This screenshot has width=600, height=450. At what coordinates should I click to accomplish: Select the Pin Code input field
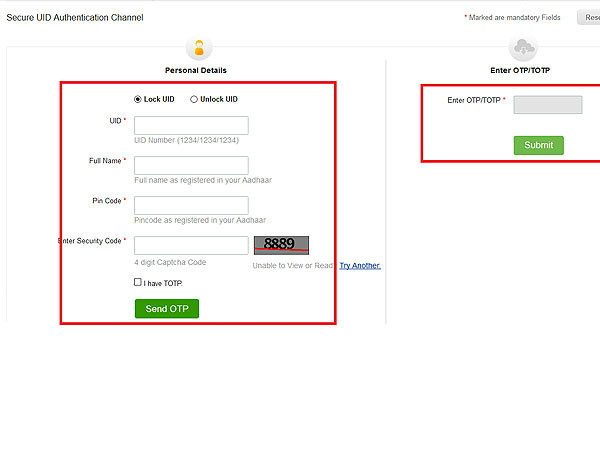[x=191, y=205]
